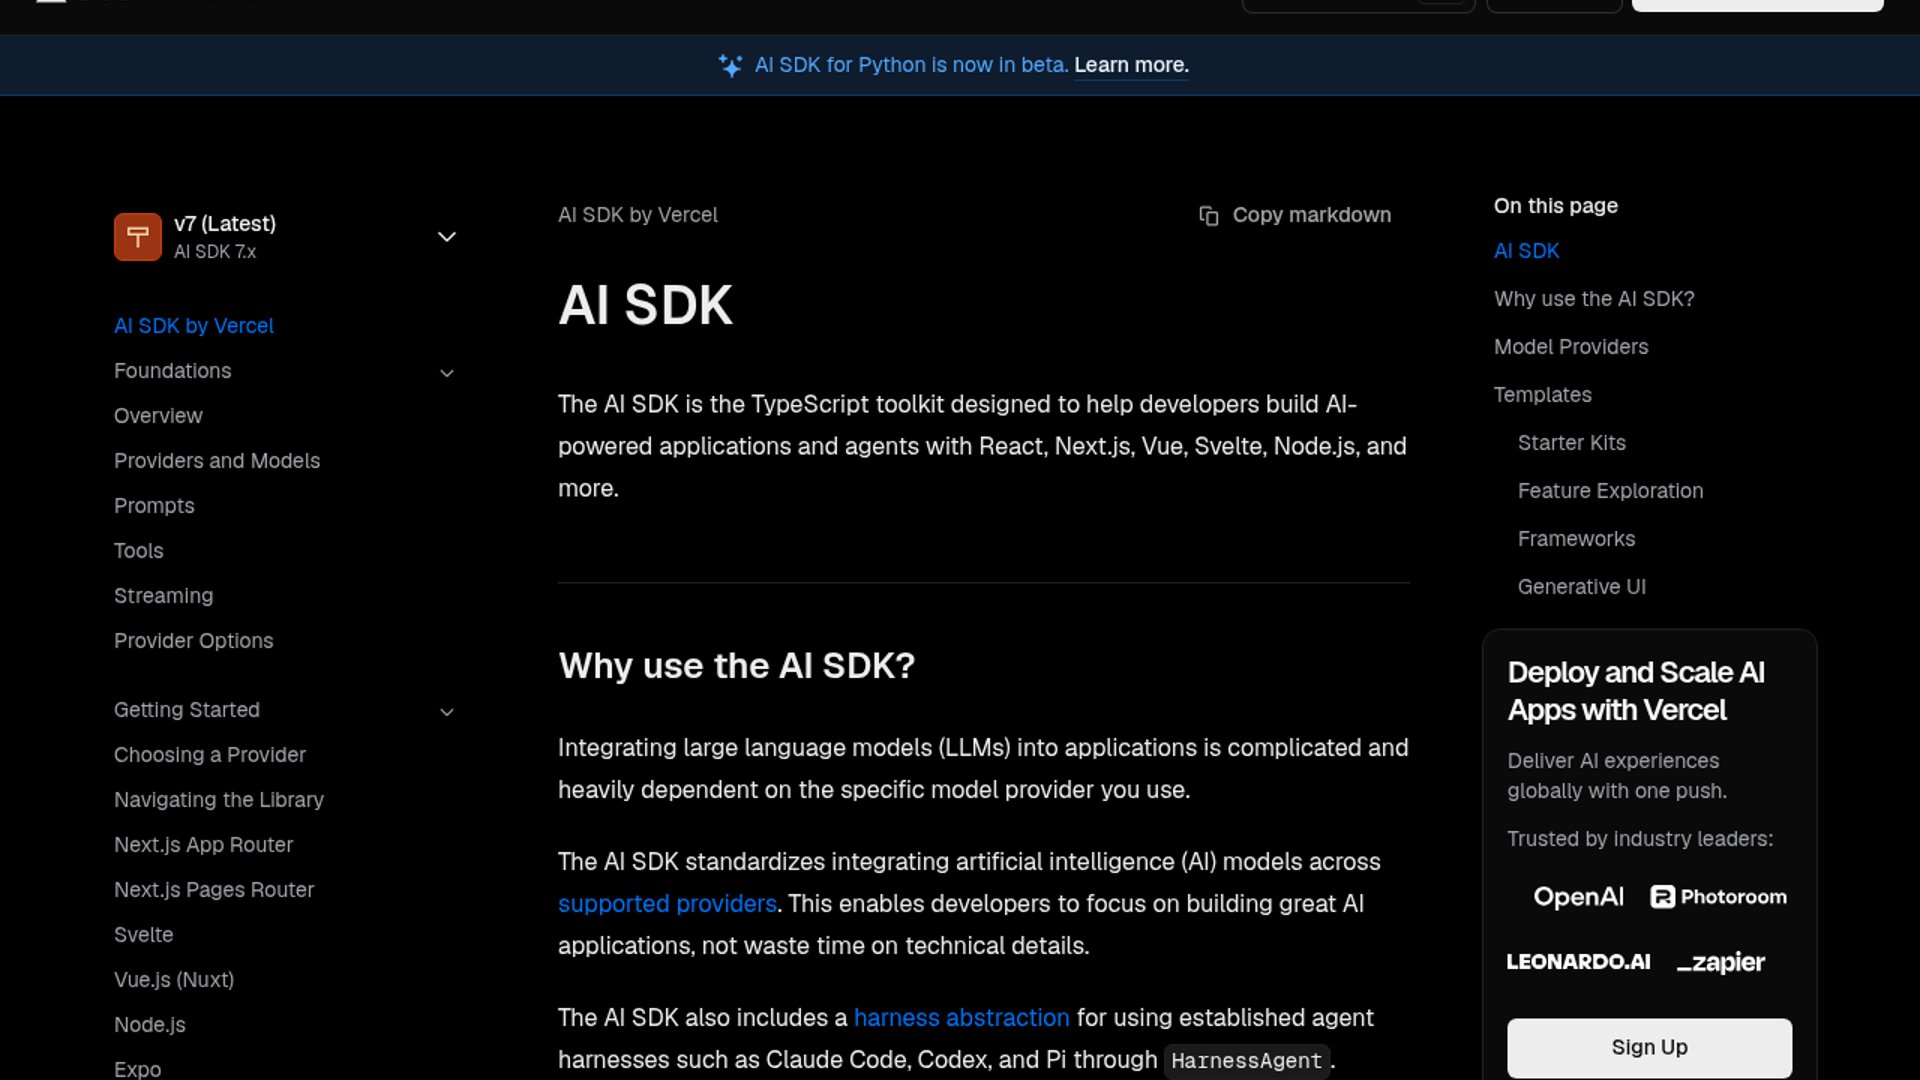Viewport: 1920px width, 1080px height.
Task: Click the orange AI SDK version logo
Action: pyautogui.click(x=138, y=237)
